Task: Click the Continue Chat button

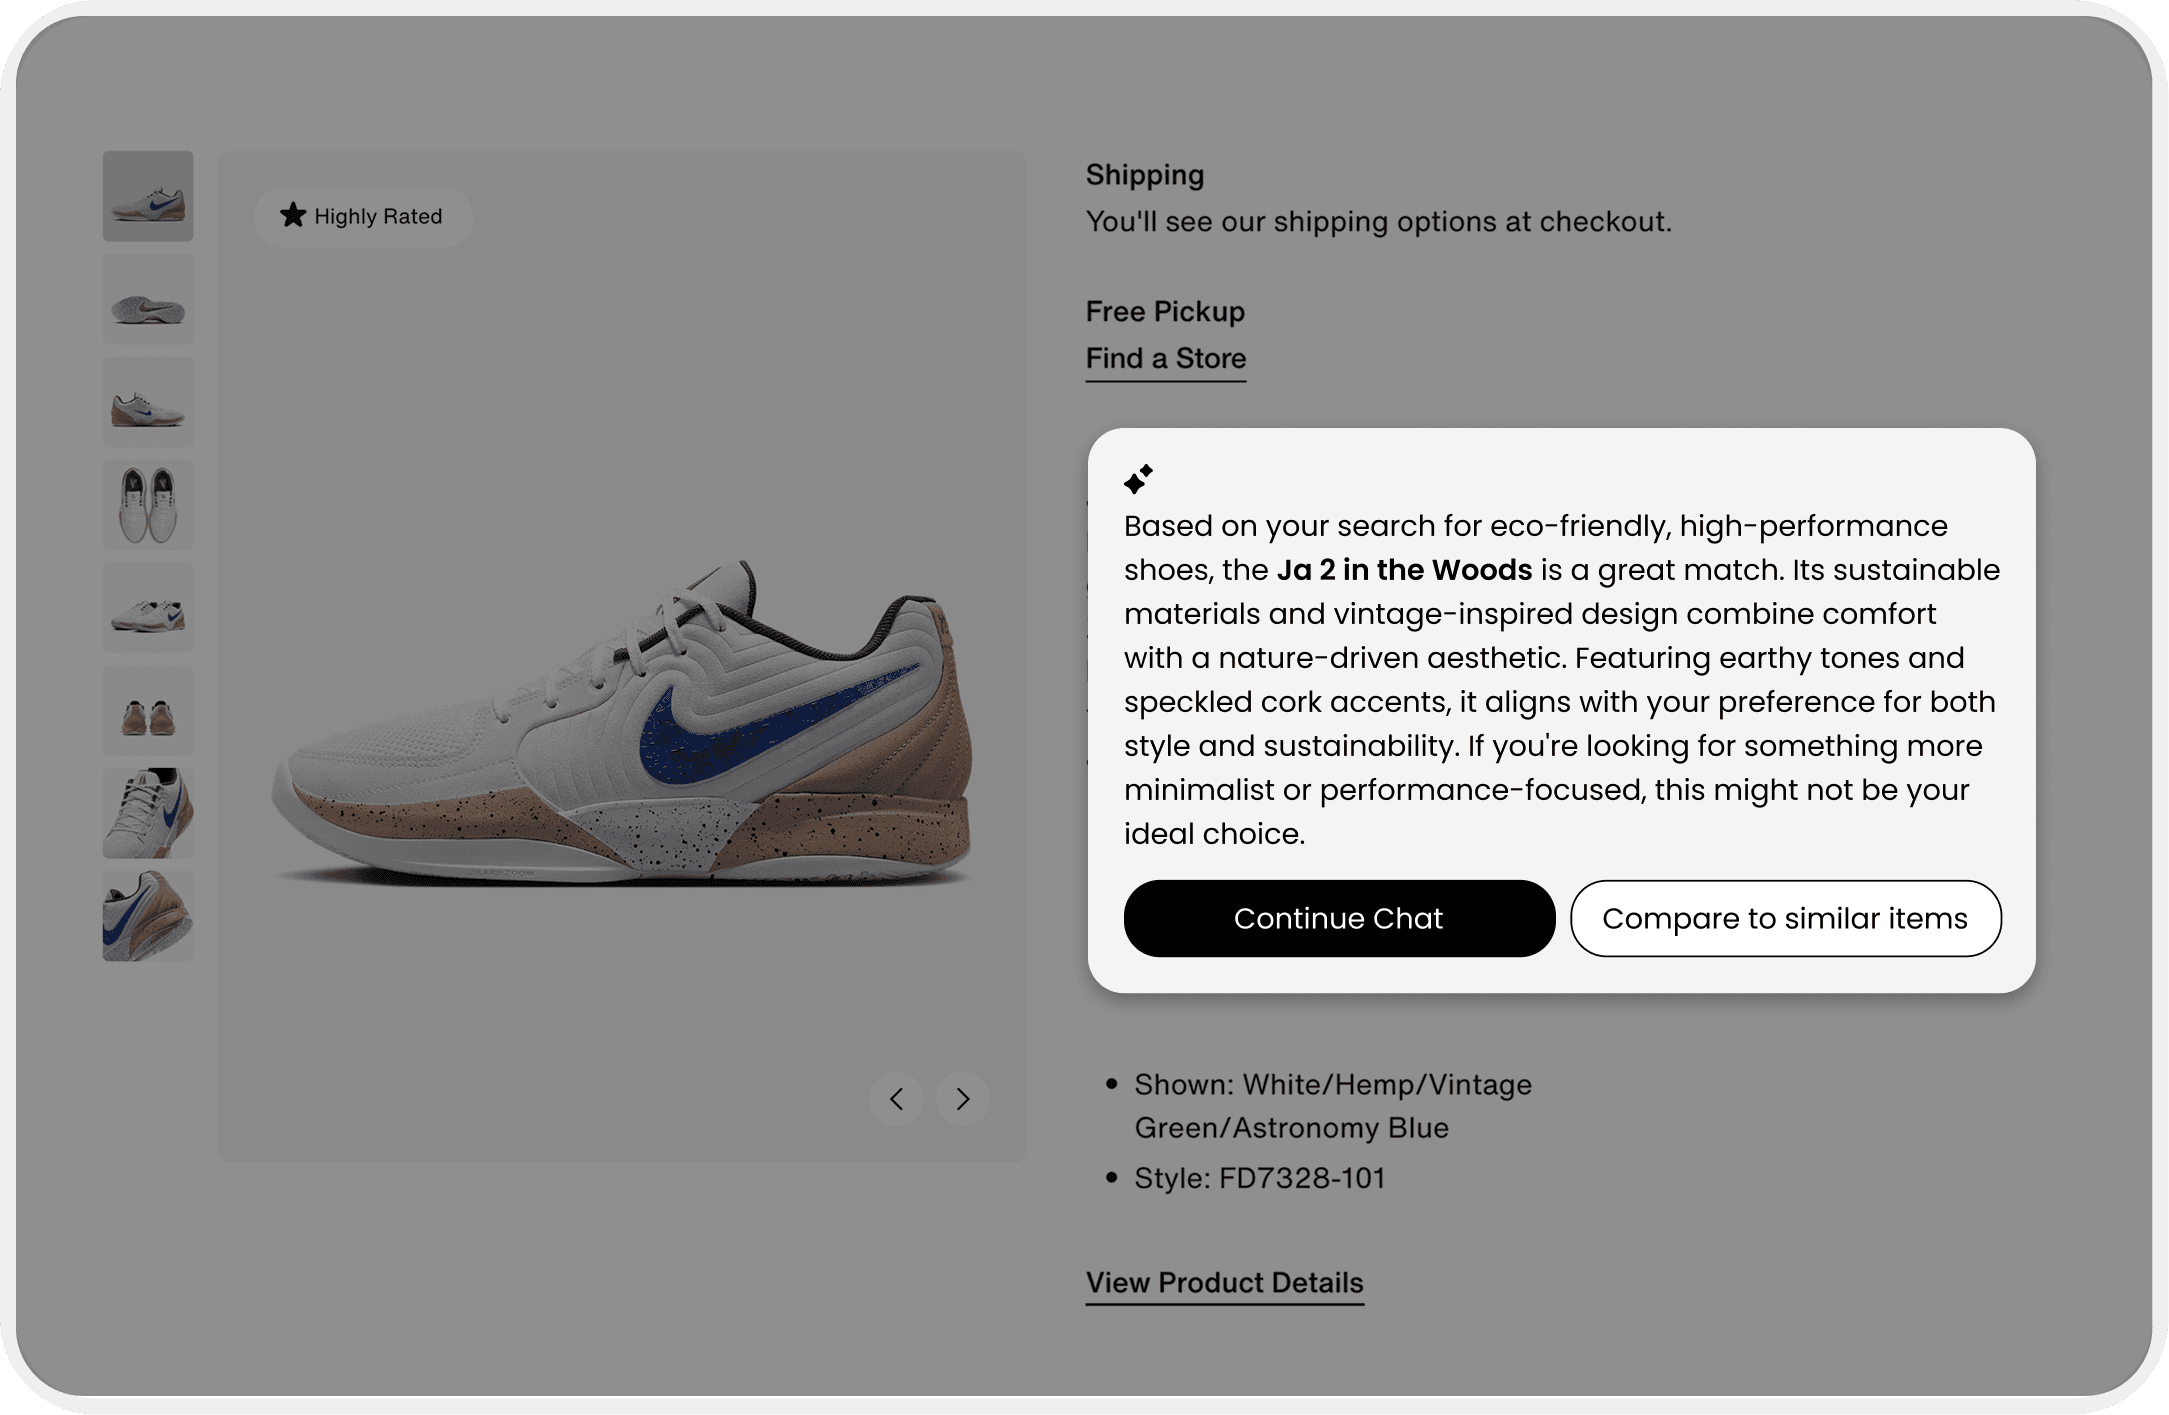Action: tap(1339, 918)
